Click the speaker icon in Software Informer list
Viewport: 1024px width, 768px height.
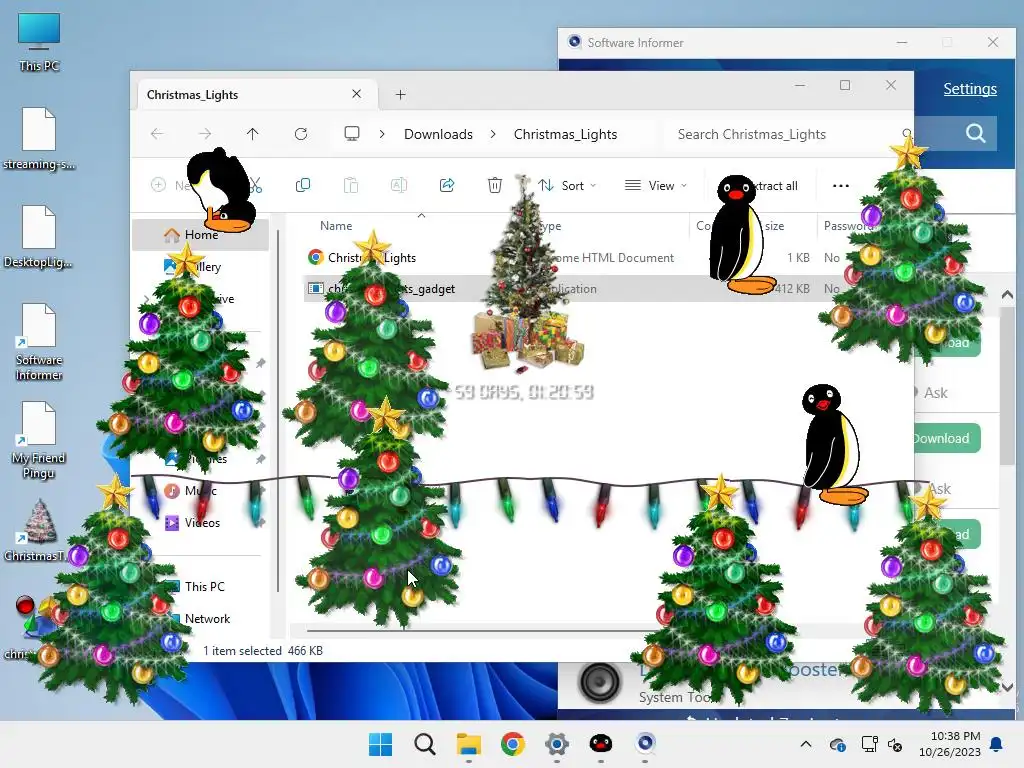600,682
